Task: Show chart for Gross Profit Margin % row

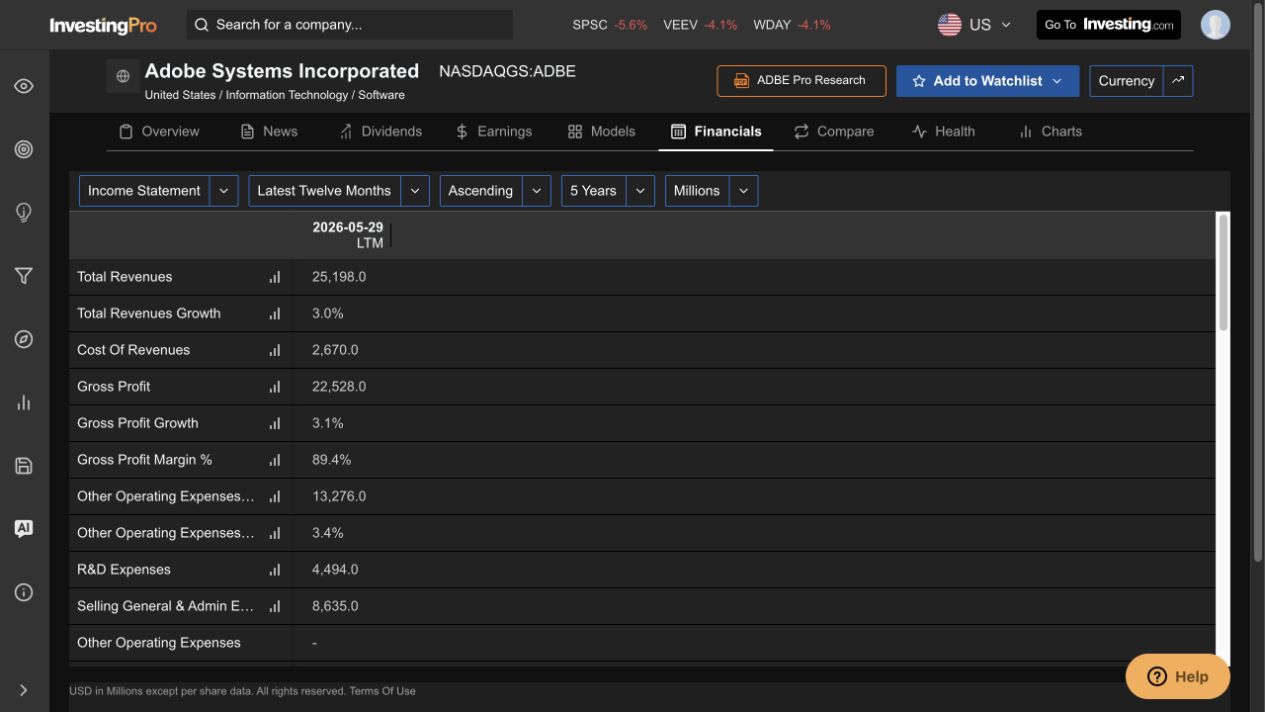Action: (275, 460)
